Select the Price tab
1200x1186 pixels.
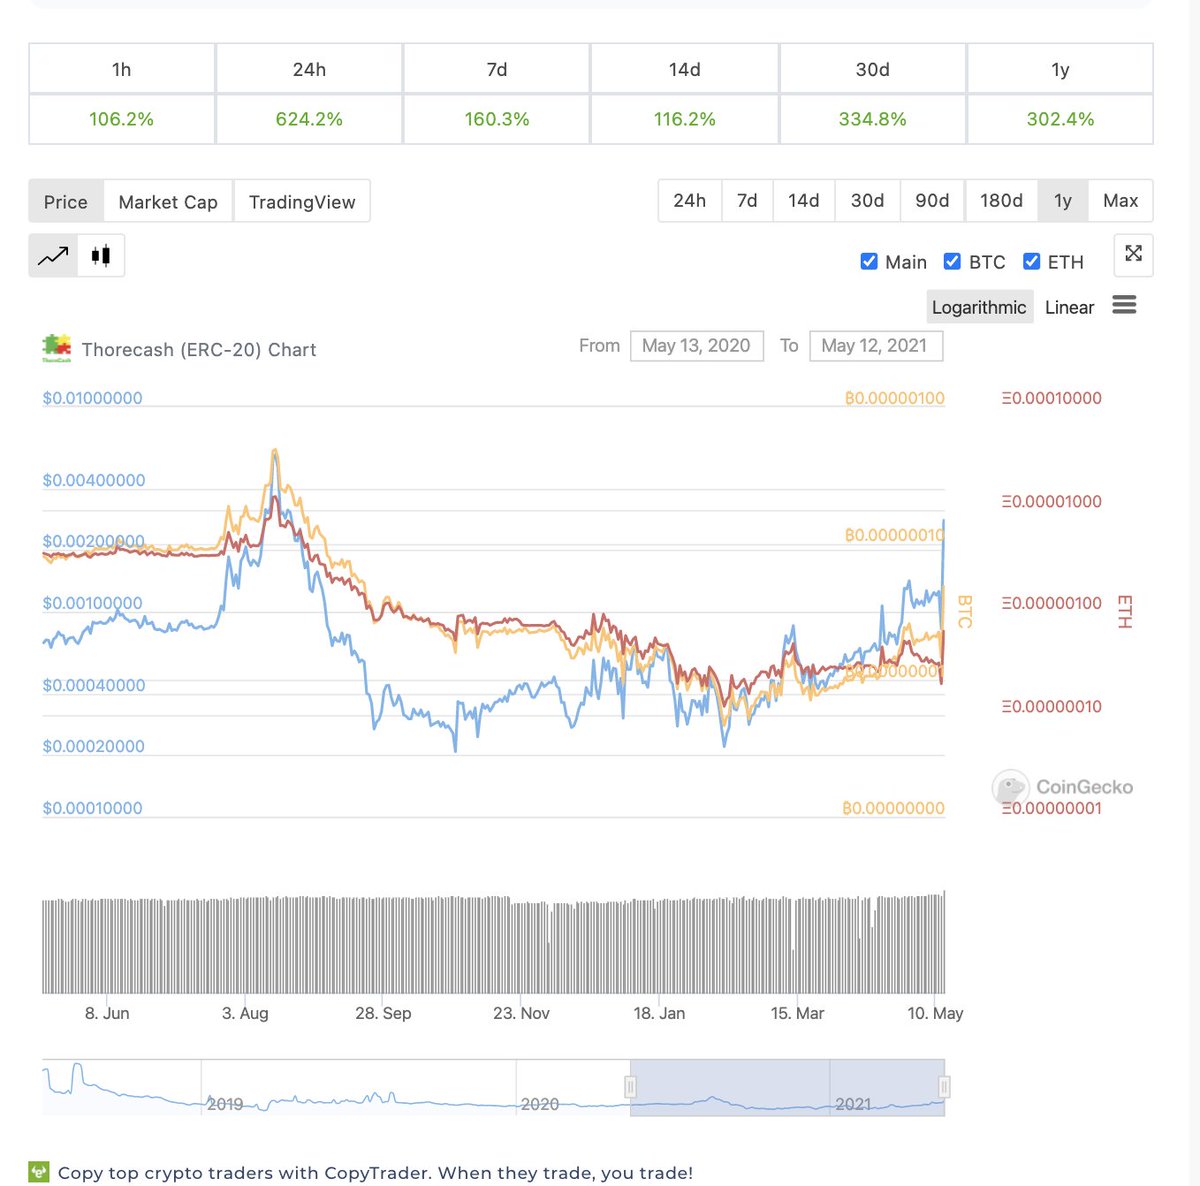[66, 201]
